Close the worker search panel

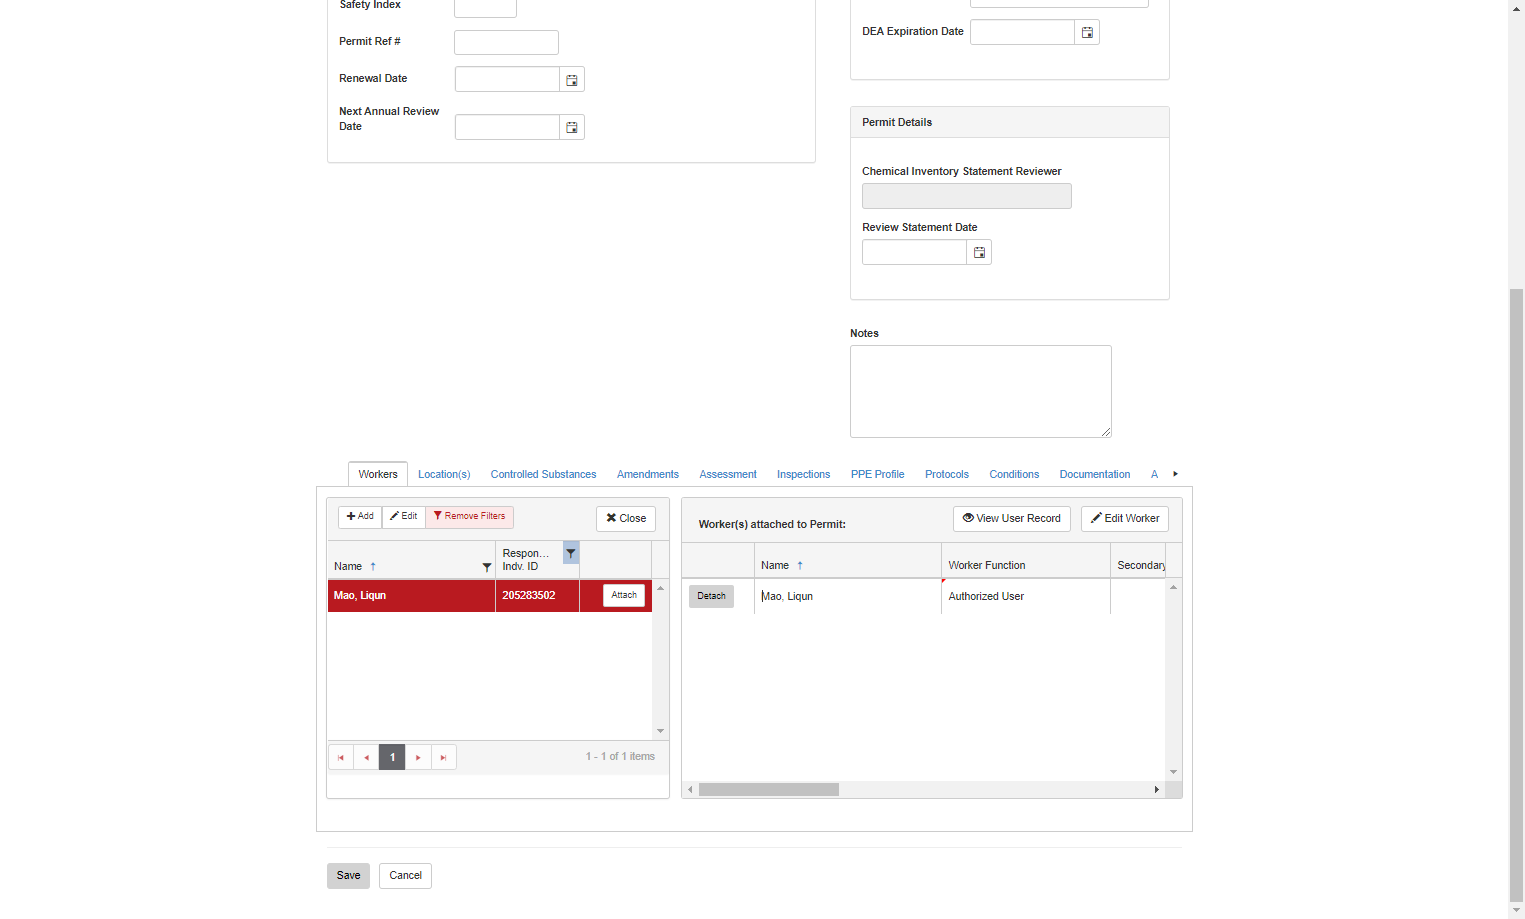click(x=626, y=518)
